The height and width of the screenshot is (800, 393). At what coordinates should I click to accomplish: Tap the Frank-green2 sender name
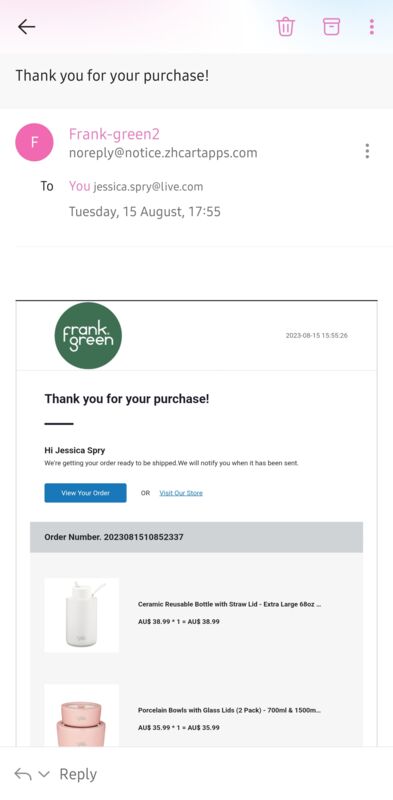114,134
